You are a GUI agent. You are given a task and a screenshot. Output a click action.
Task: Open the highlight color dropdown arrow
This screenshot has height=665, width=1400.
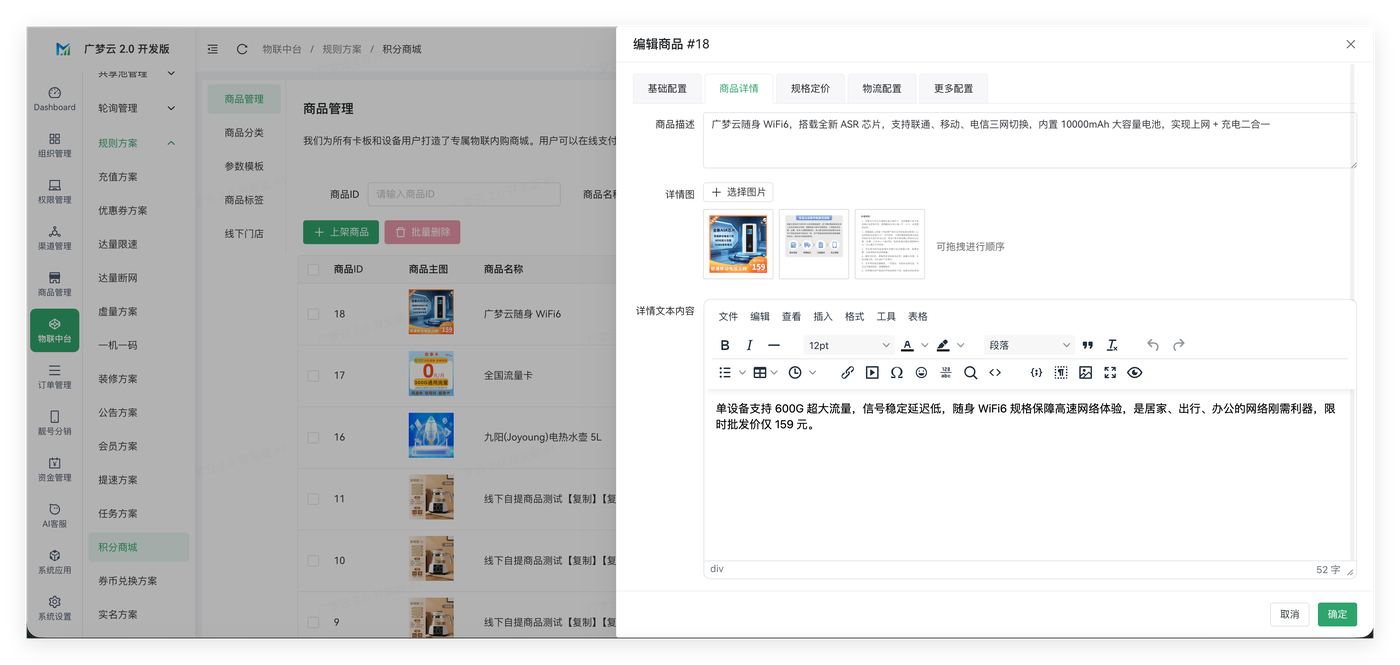click(960, 345)
